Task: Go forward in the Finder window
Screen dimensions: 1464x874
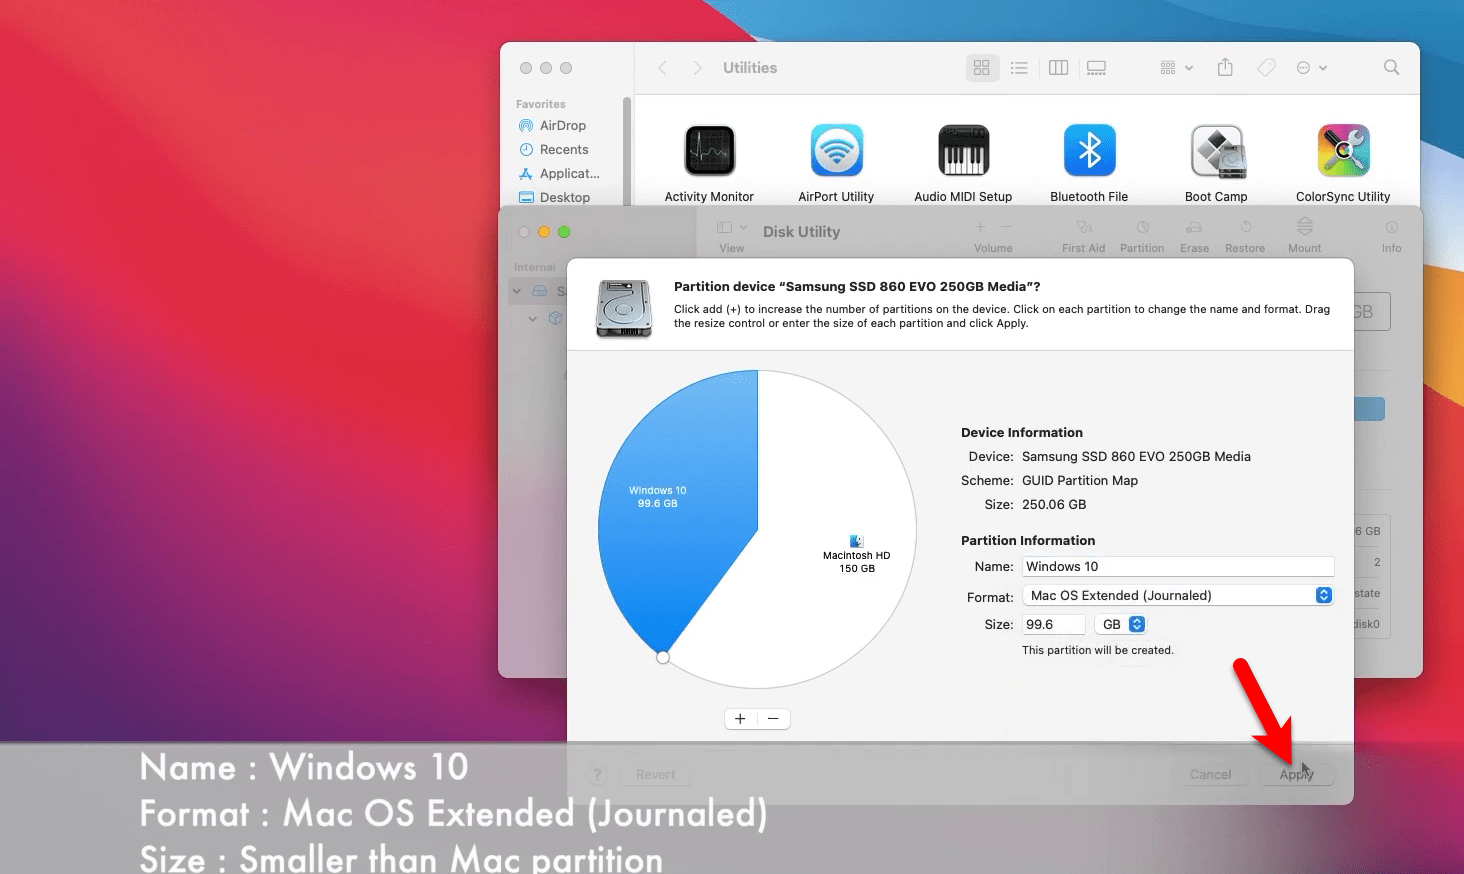Action: (x=698, y=68)
